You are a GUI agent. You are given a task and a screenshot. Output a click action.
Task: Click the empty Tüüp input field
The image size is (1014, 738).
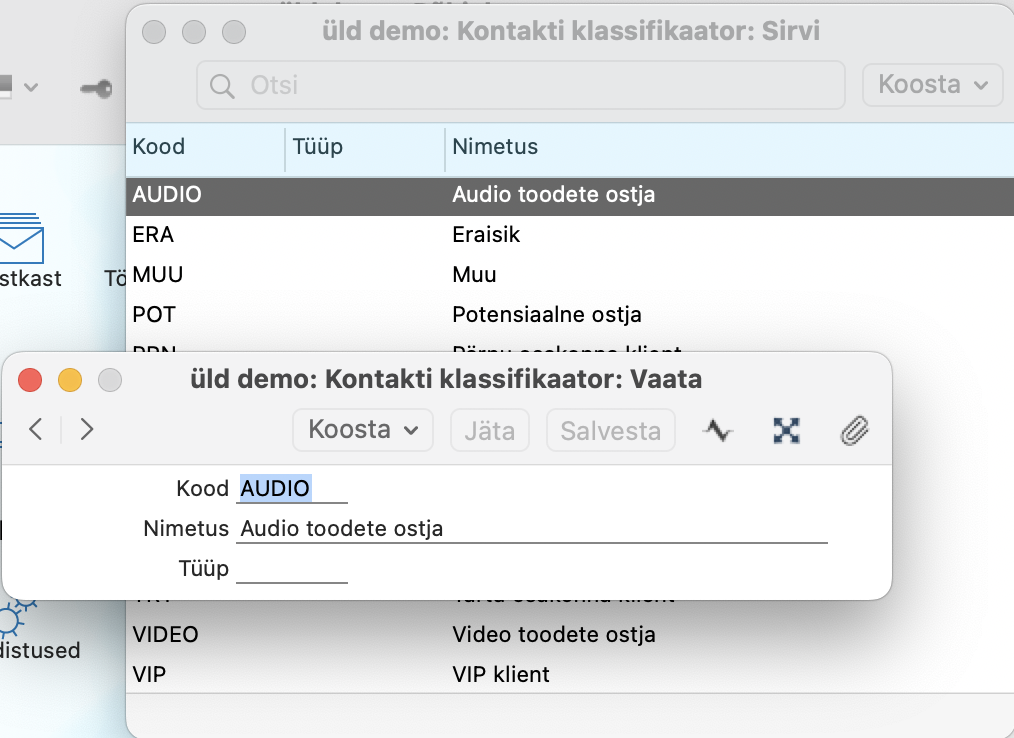(291, 569)
